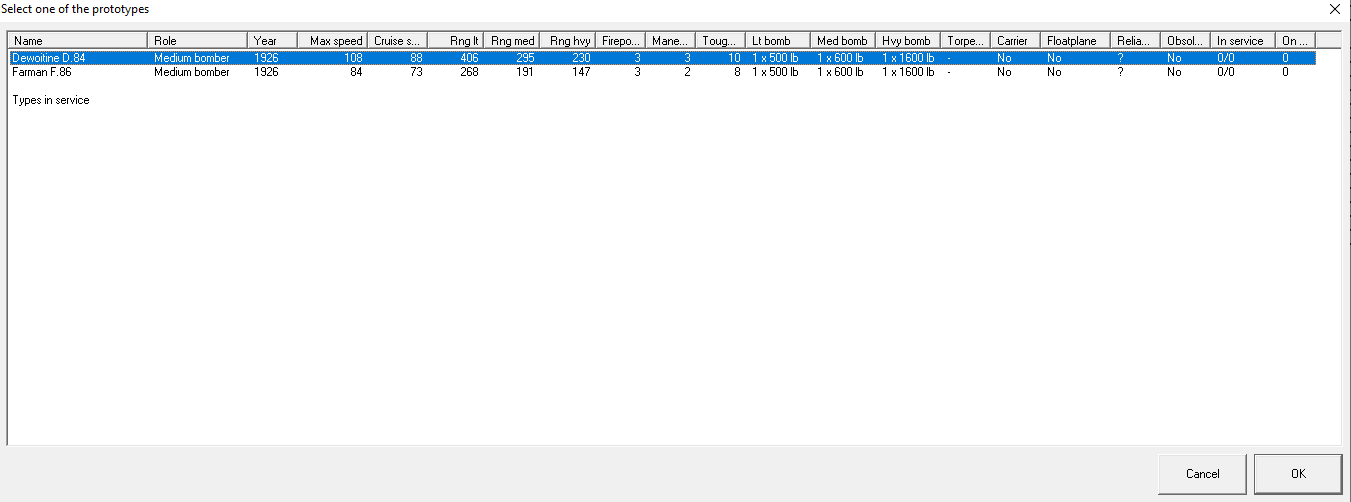Click the Med bomb column header
The image size is (1351, 502).
coord(844,41)
